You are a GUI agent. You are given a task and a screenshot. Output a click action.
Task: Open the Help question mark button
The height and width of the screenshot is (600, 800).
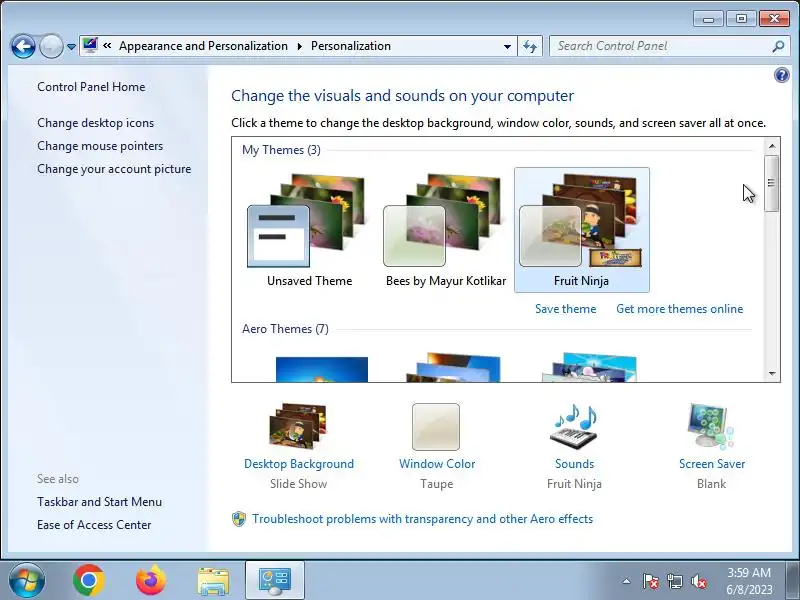tap(781, 76)
